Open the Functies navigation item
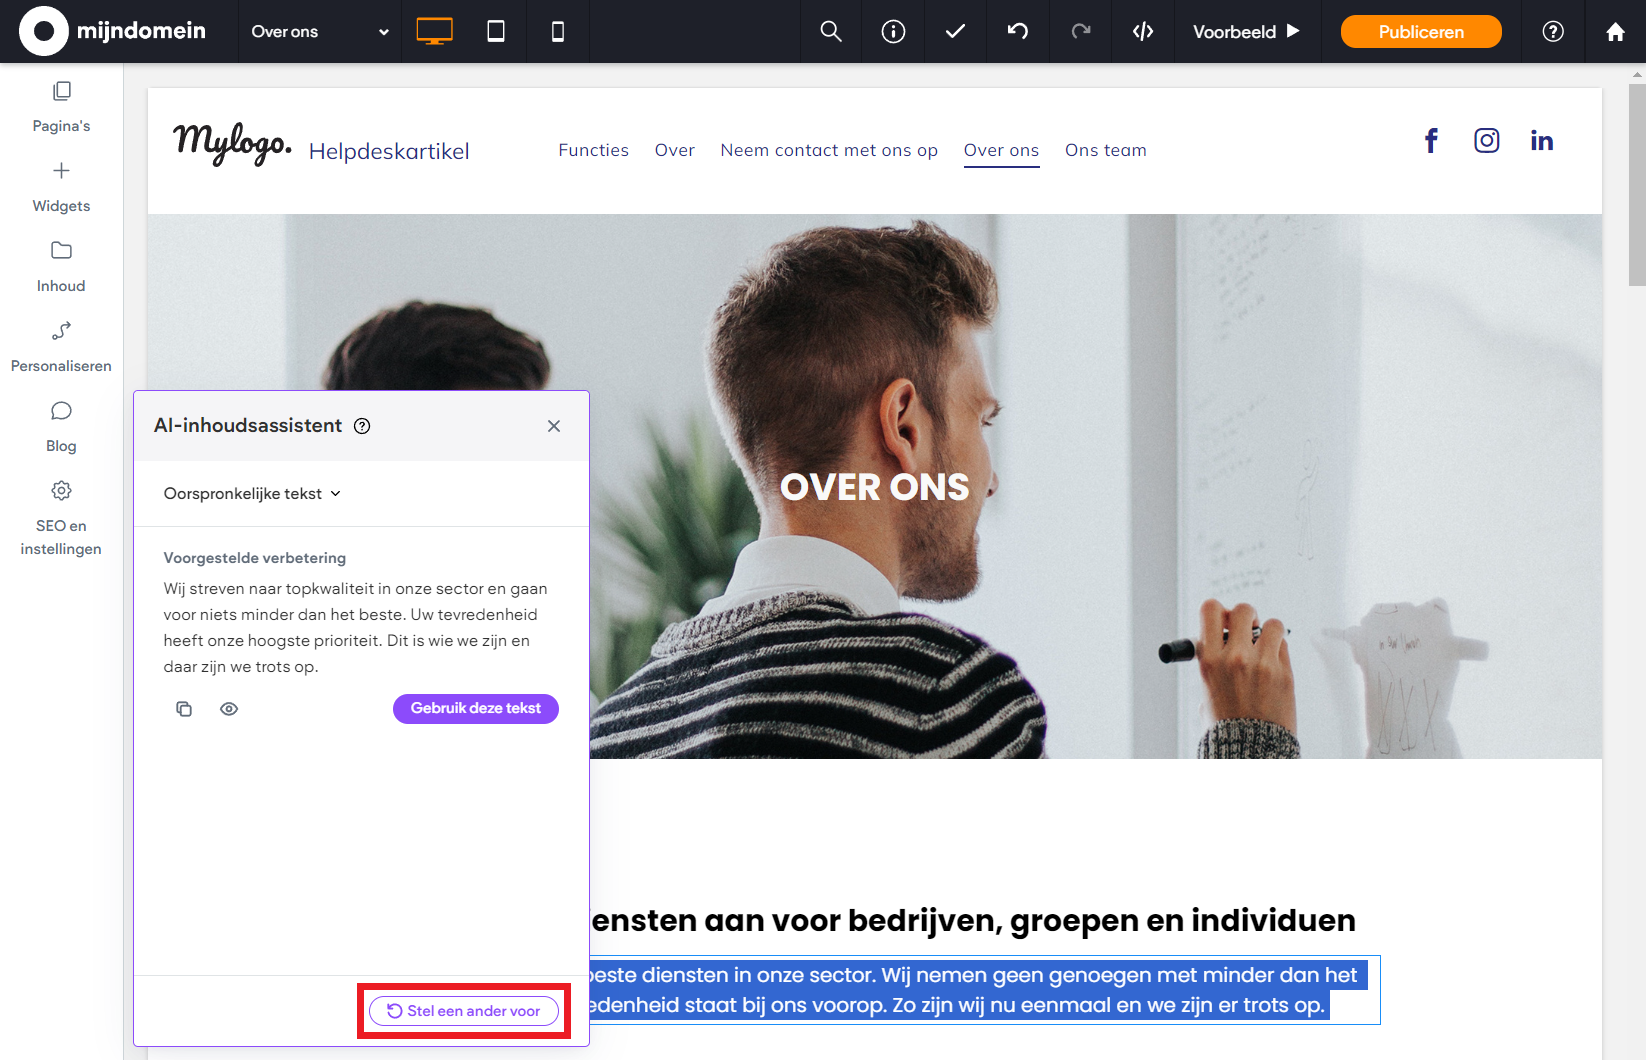The width and height of the screenshot is (1646, 1060). click(x=594, y=150)
